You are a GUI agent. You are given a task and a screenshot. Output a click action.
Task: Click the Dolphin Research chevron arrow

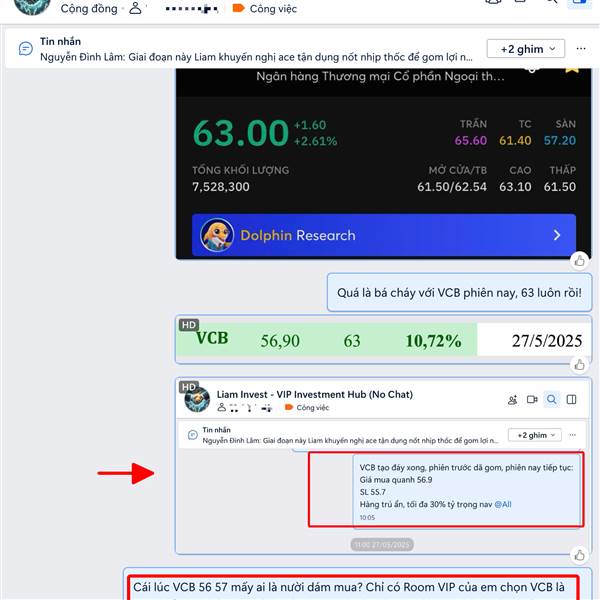[x=557, y=235]
